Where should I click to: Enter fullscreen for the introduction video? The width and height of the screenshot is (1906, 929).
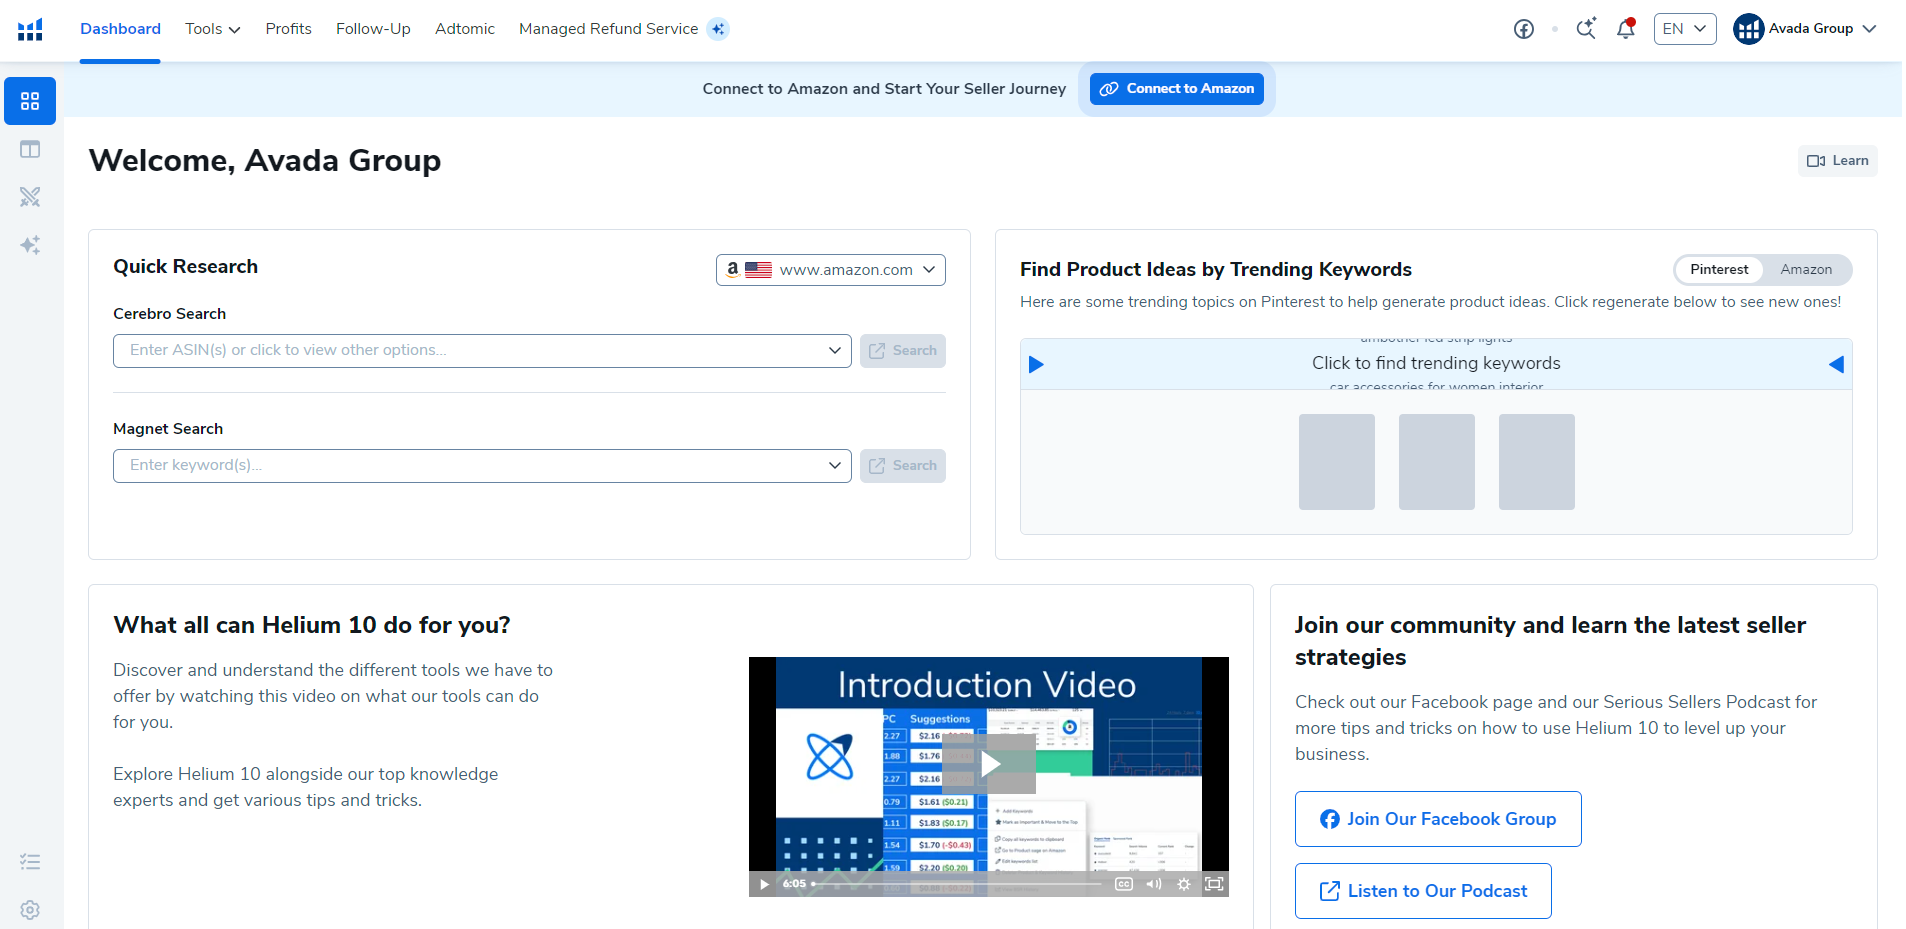point(1214,884)
